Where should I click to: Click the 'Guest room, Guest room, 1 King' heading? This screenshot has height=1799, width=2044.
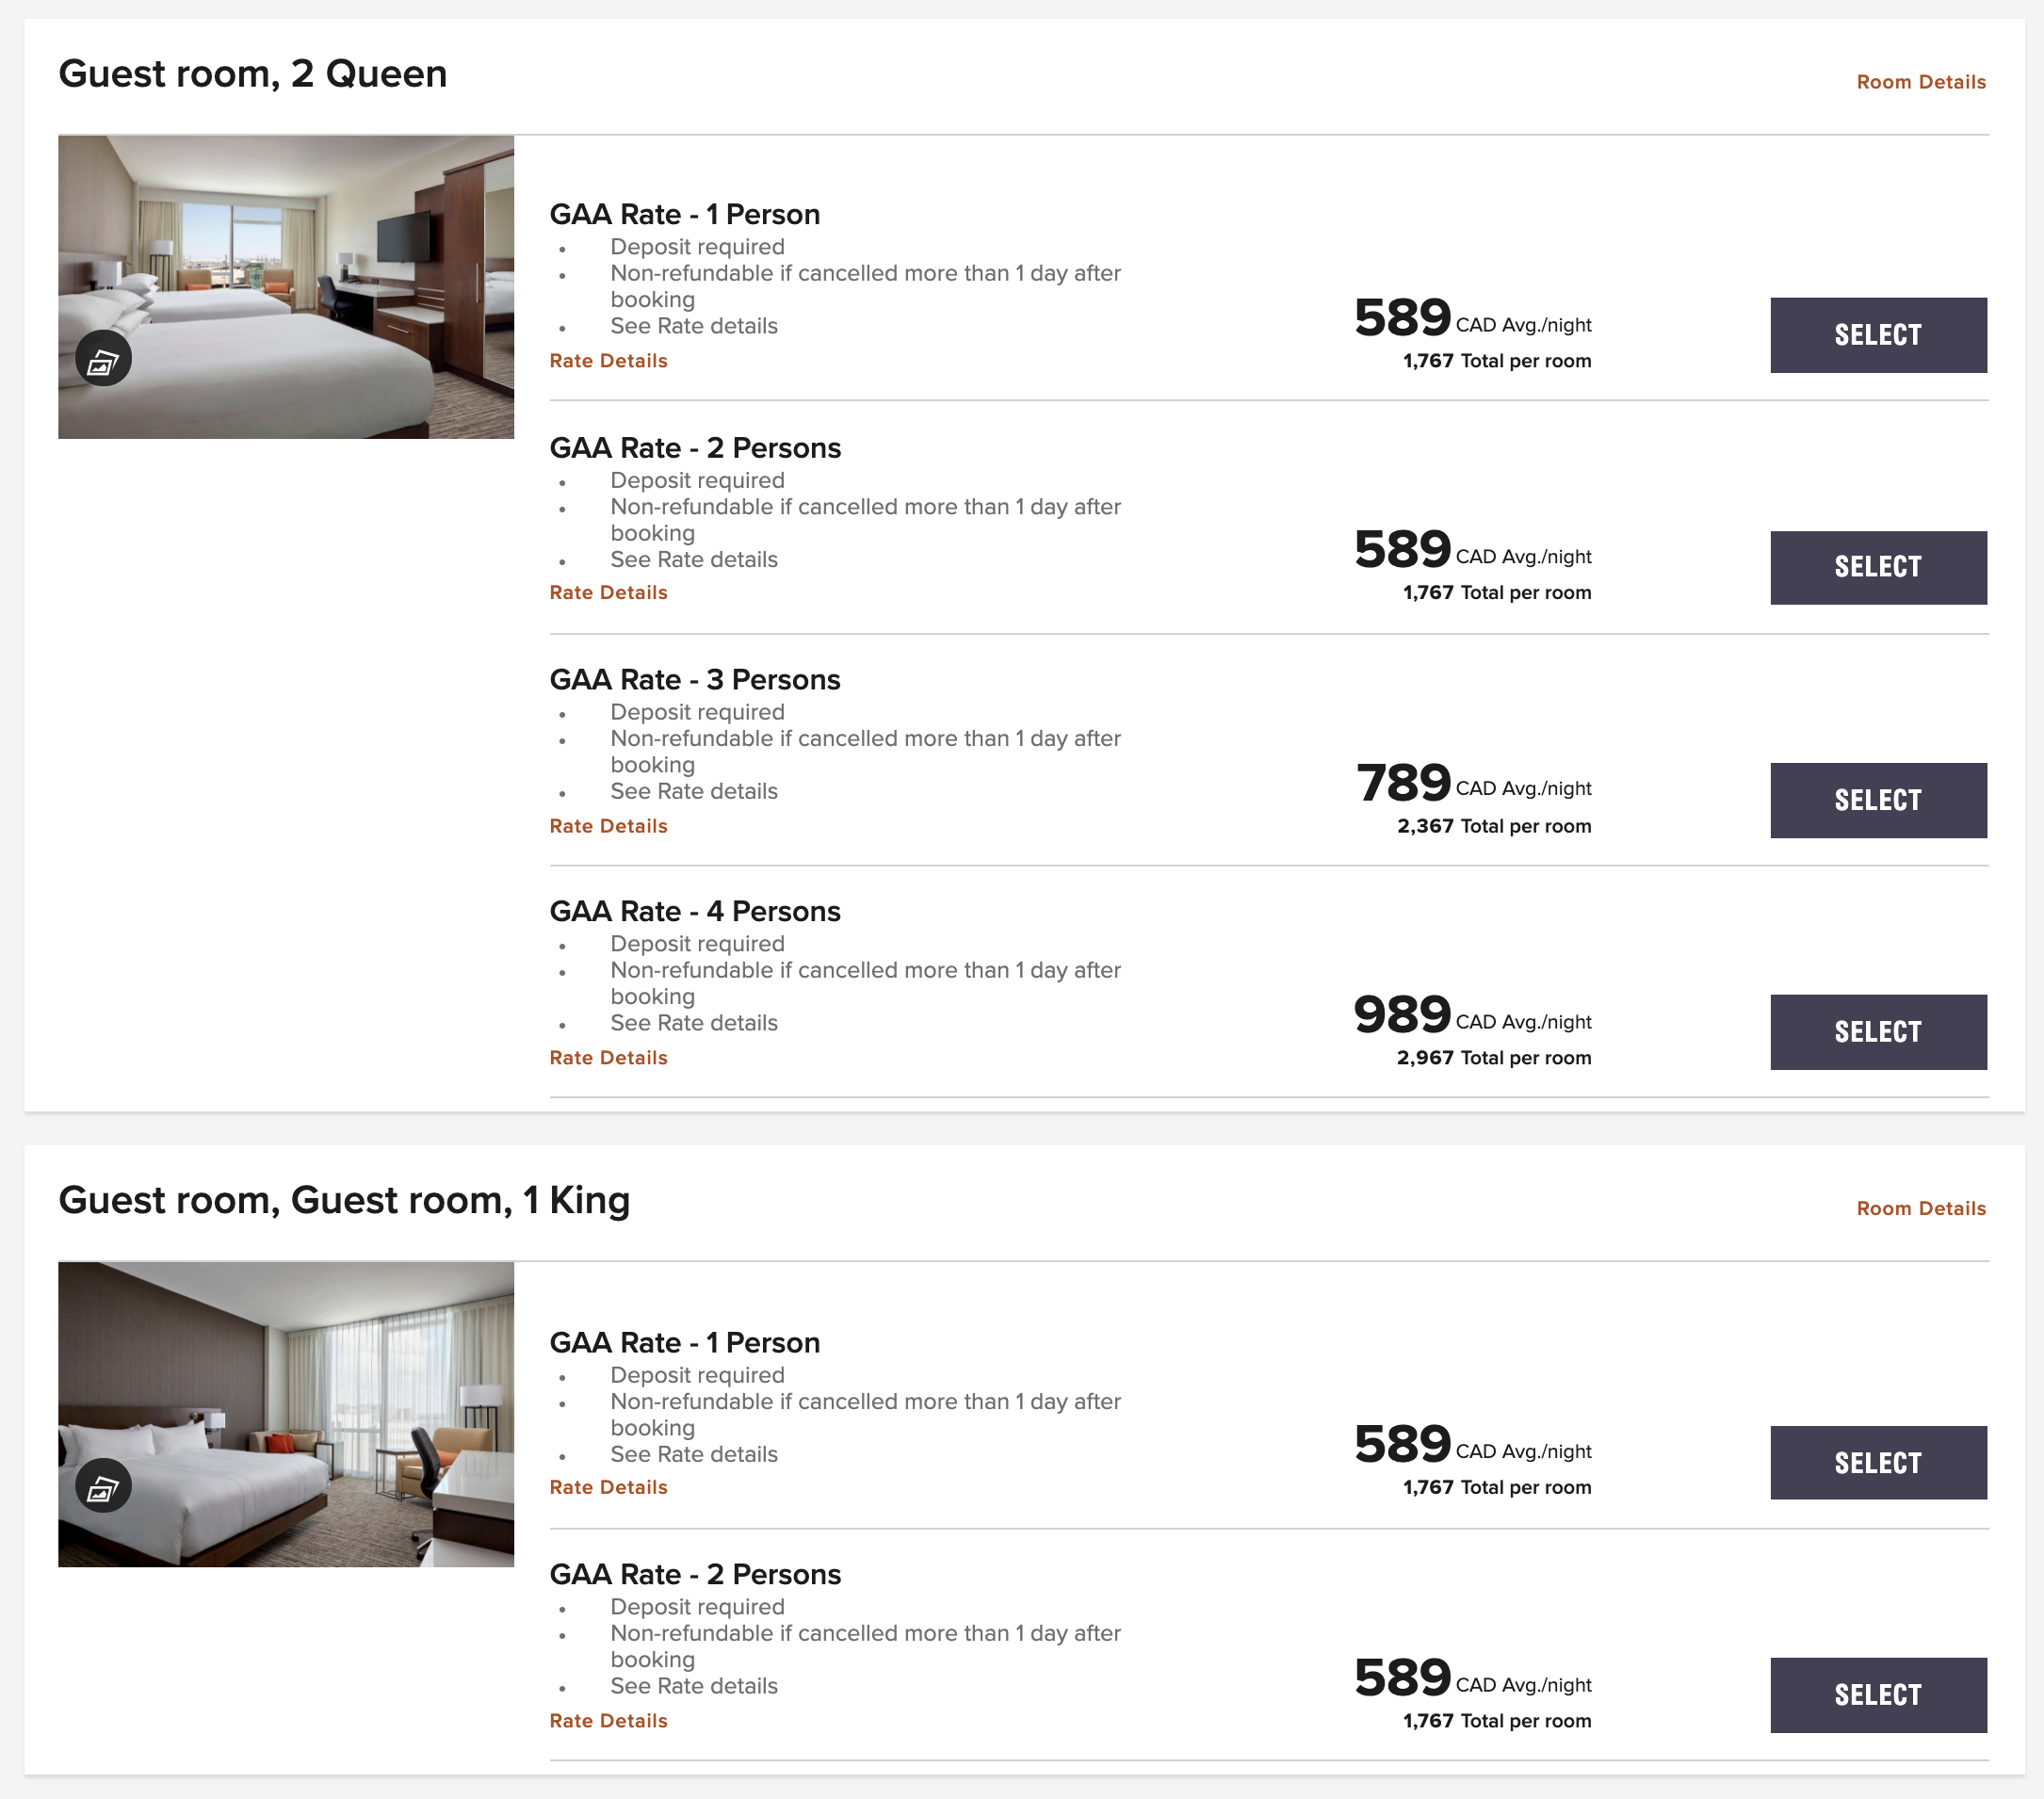pyautogui.click(x=344, y=1200)
